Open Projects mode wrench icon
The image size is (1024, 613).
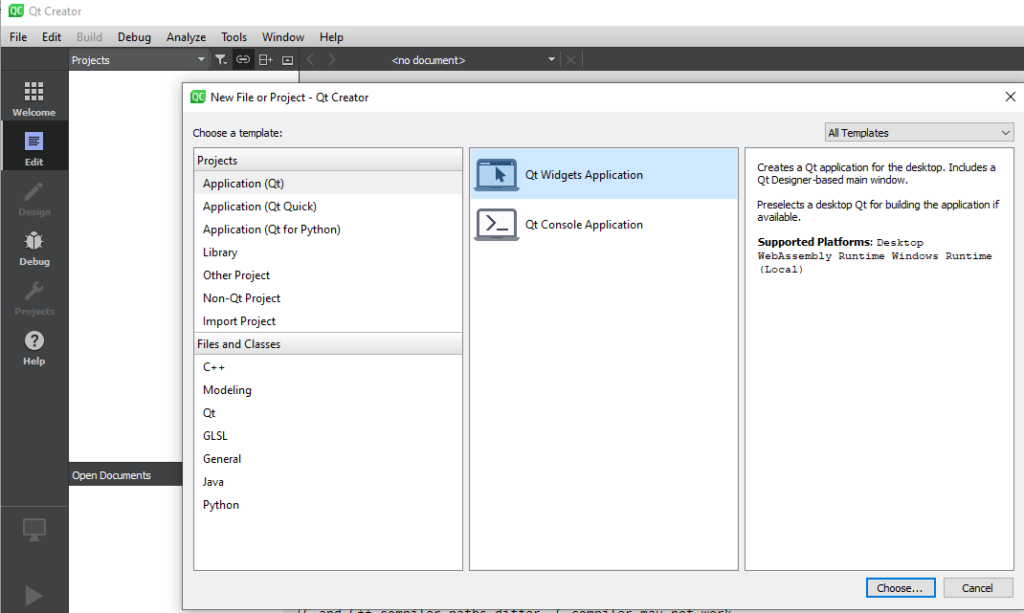click(34, 298)
